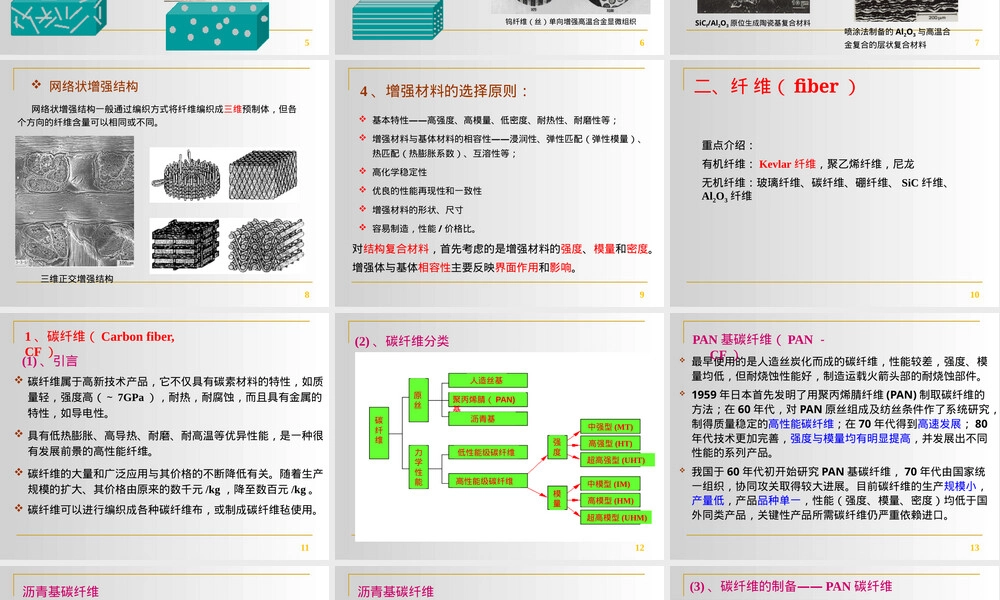Select slide 12 titled 碳纤维分类
The width and height of the screenshot is (1000, 600).
499,436
